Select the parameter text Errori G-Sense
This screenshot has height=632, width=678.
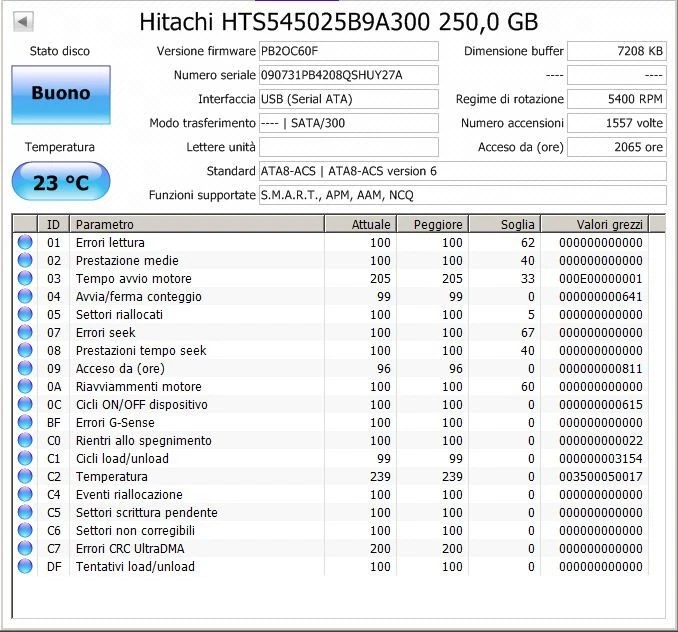115,422
